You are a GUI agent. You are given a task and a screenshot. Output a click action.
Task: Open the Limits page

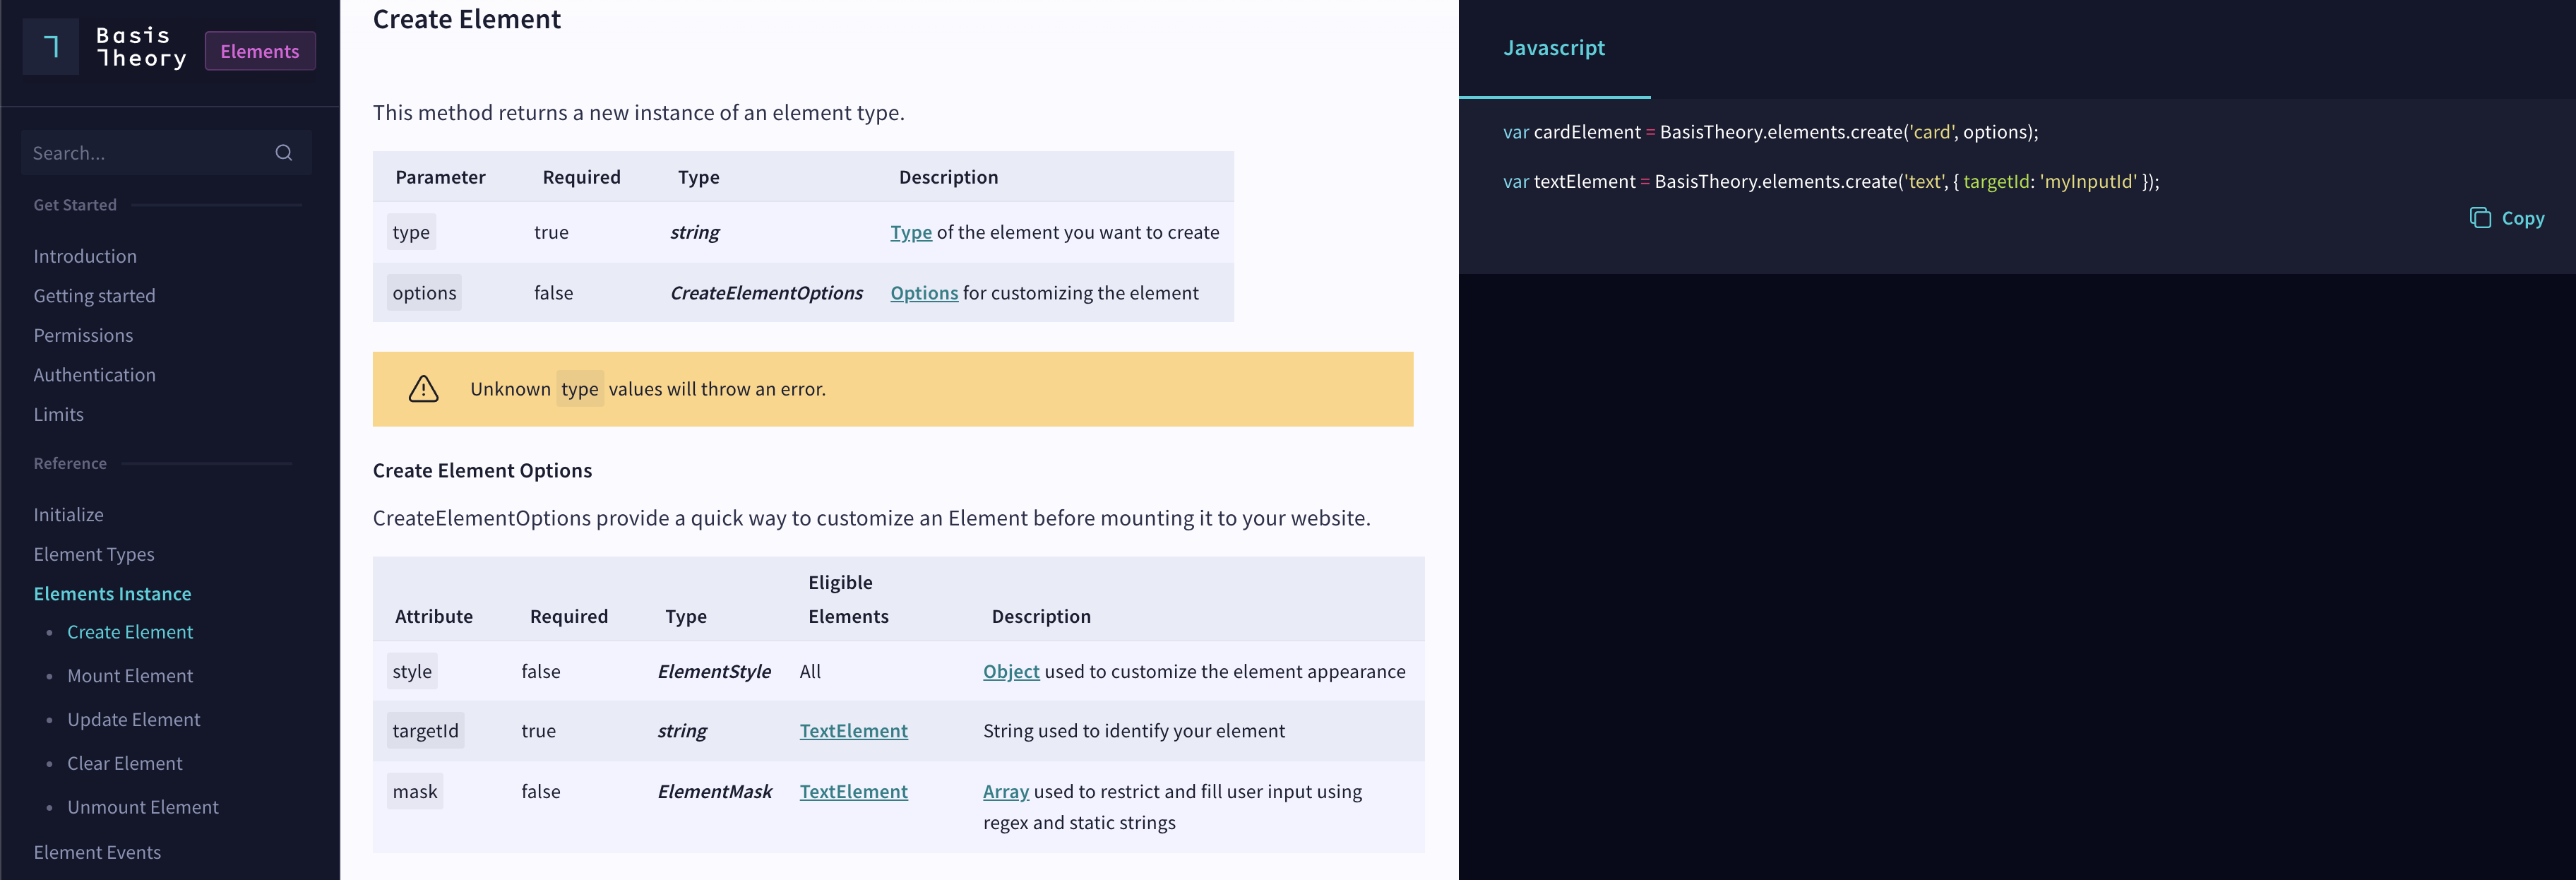click(58, 414)
